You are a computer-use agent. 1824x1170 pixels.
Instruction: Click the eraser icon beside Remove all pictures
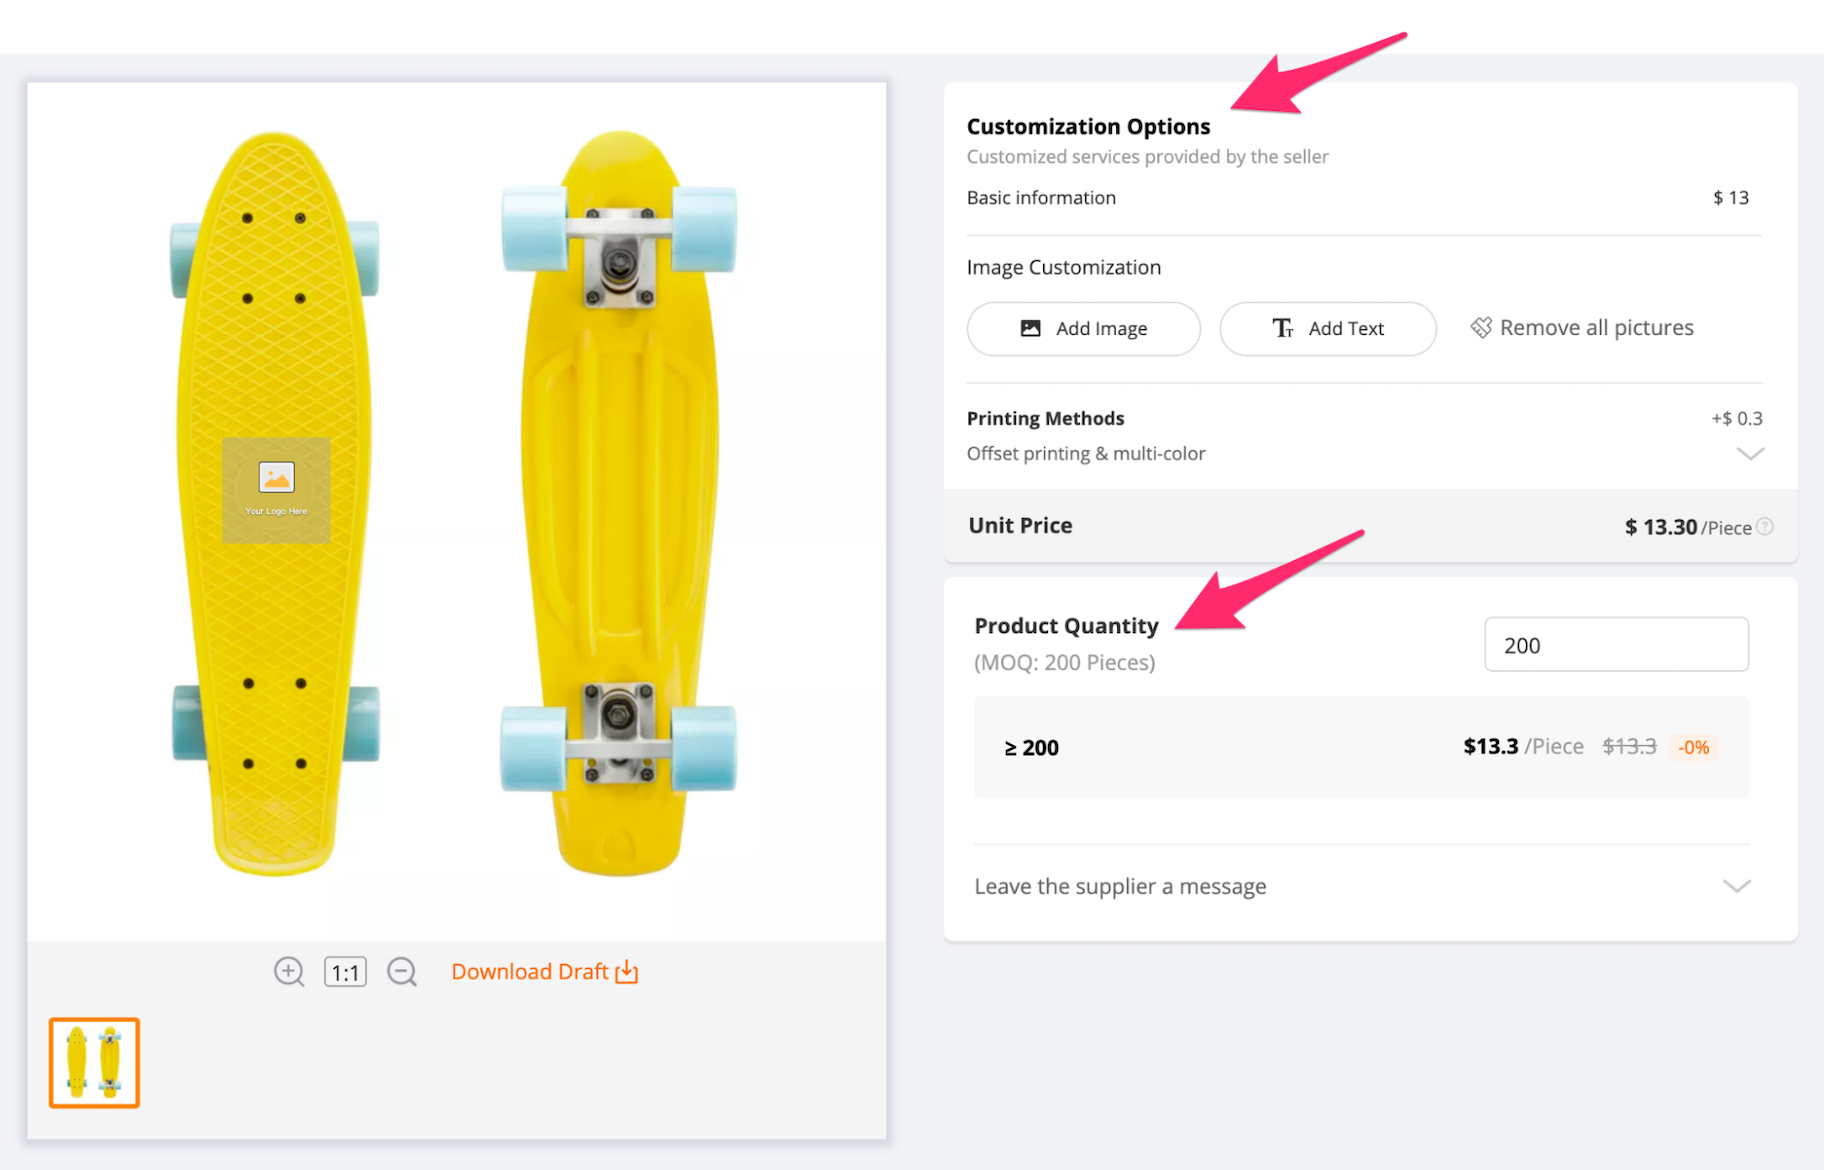click(1481, 327)
